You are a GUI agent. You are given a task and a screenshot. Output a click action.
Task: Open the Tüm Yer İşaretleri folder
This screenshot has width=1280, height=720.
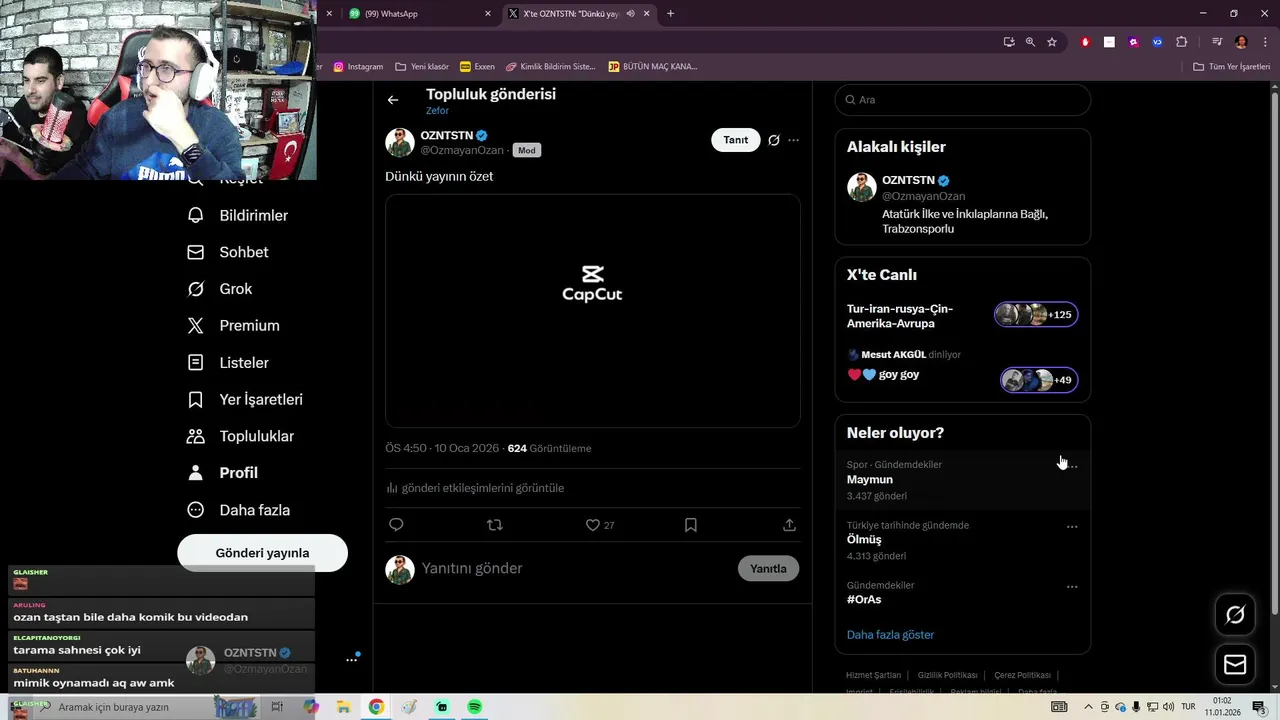click(1232, 67)
